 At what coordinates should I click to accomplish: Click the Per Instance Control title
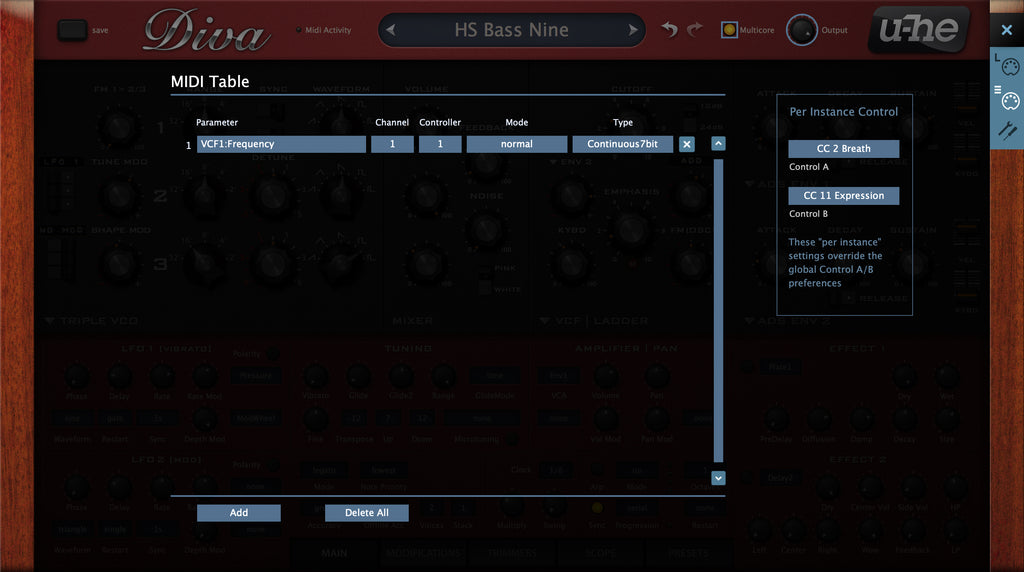pos(844,112)
